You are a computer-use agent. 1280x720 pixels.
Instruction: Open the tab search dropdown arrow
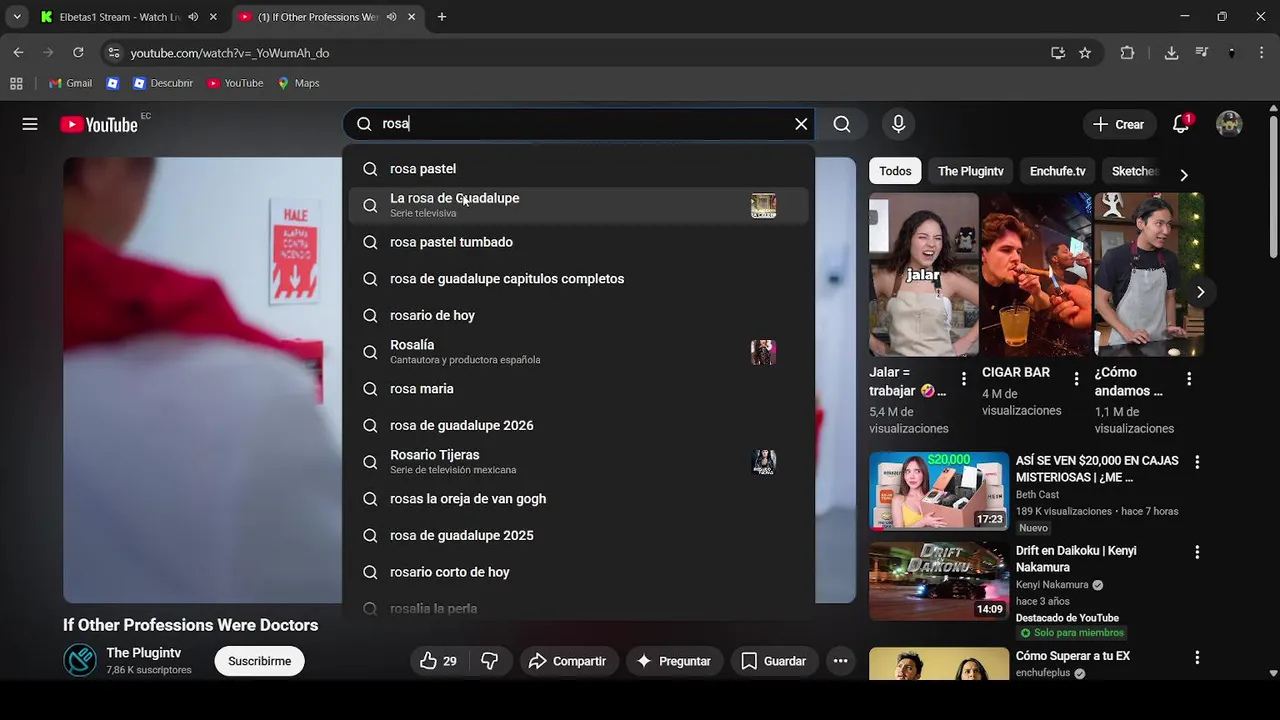[x=17, y=17]
